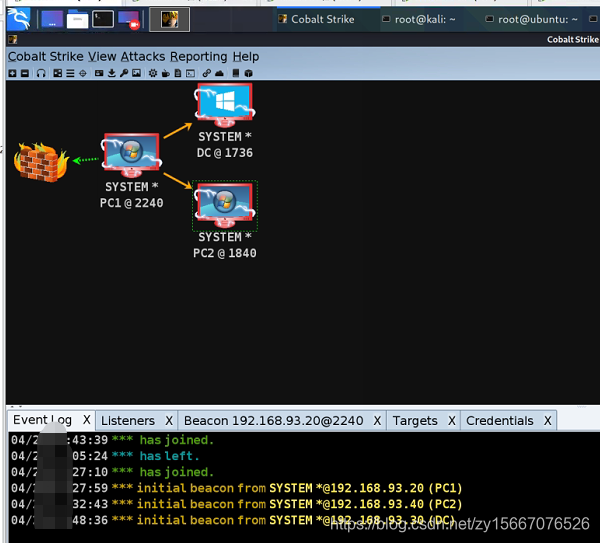Click the 'SYSTEM * PC1 @ 2240' label

131,195
